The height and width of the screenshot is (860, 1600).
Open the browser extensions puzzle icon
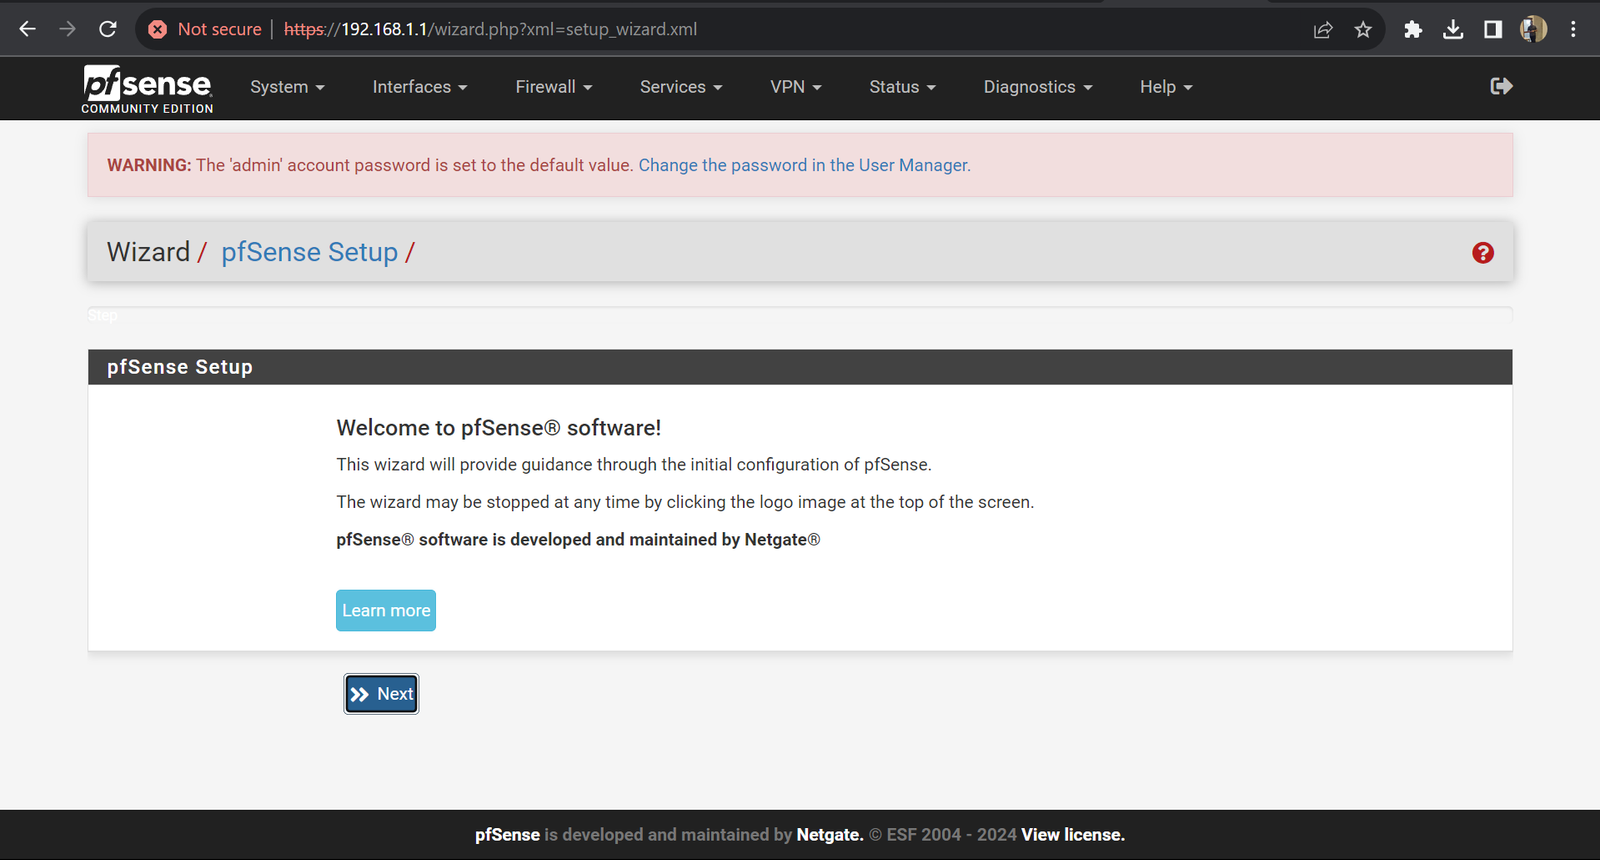(1413, 30)
